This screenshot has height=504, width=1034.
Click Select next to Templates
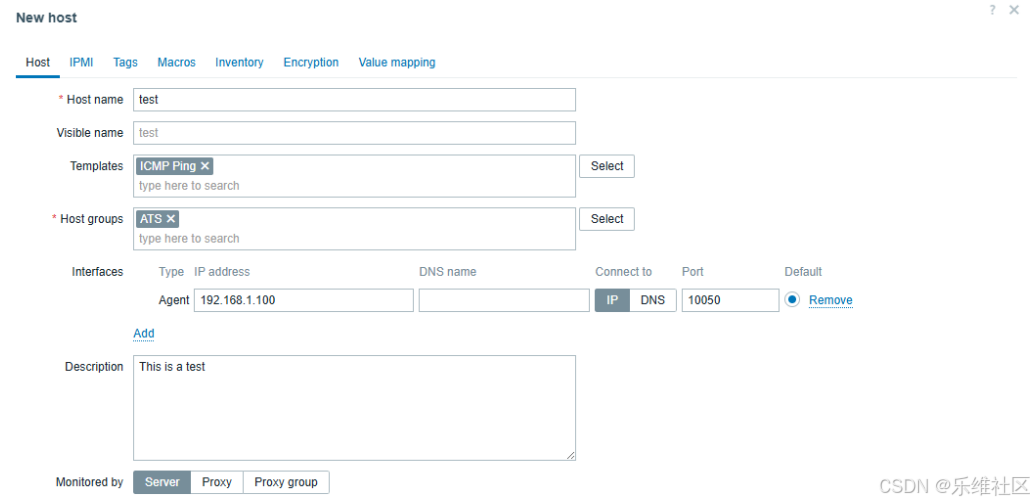[607, 166]
